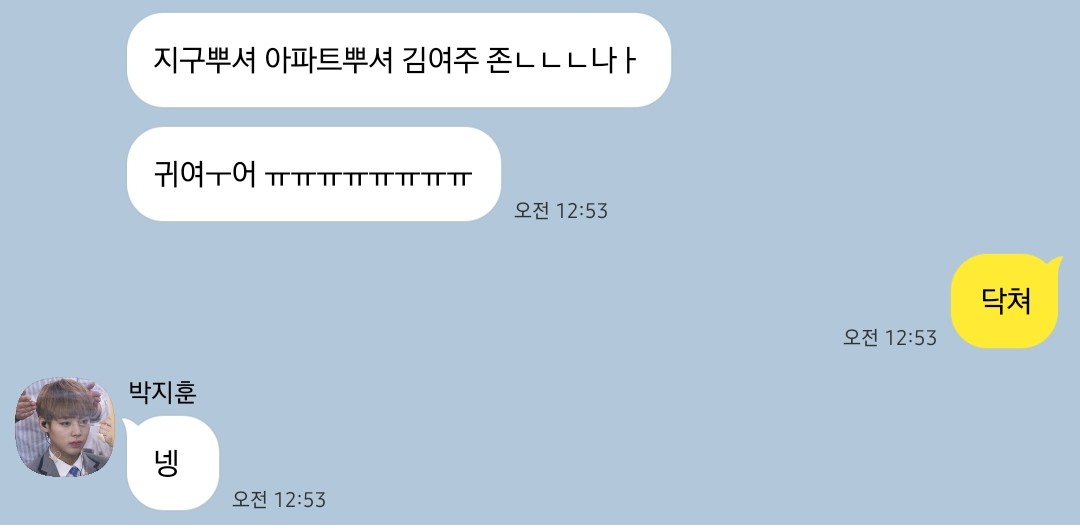Image resolution: width=1080 pixels, height=531 pixels.
Task: Select the 넹 reply bubble
Action: (172, 463)
